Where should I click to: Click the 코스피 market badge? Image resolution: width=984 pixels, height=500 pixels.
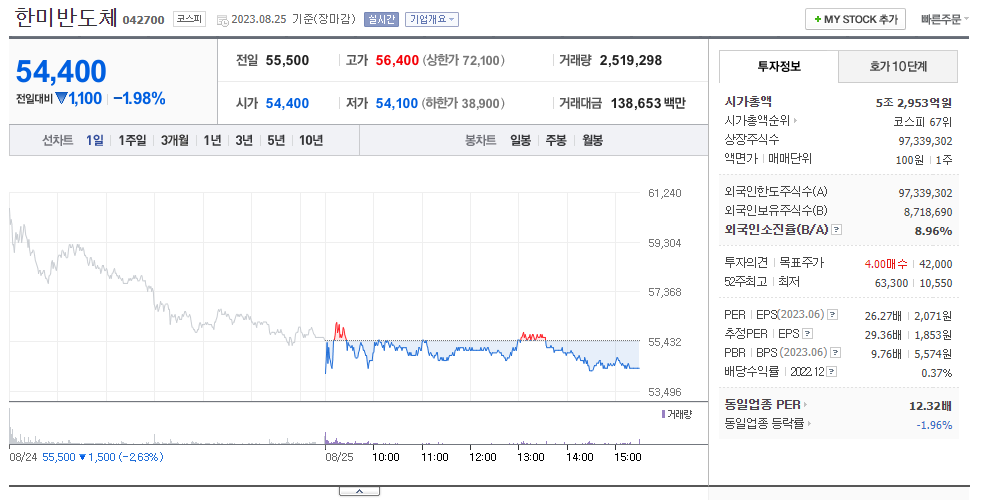point(189,19)
